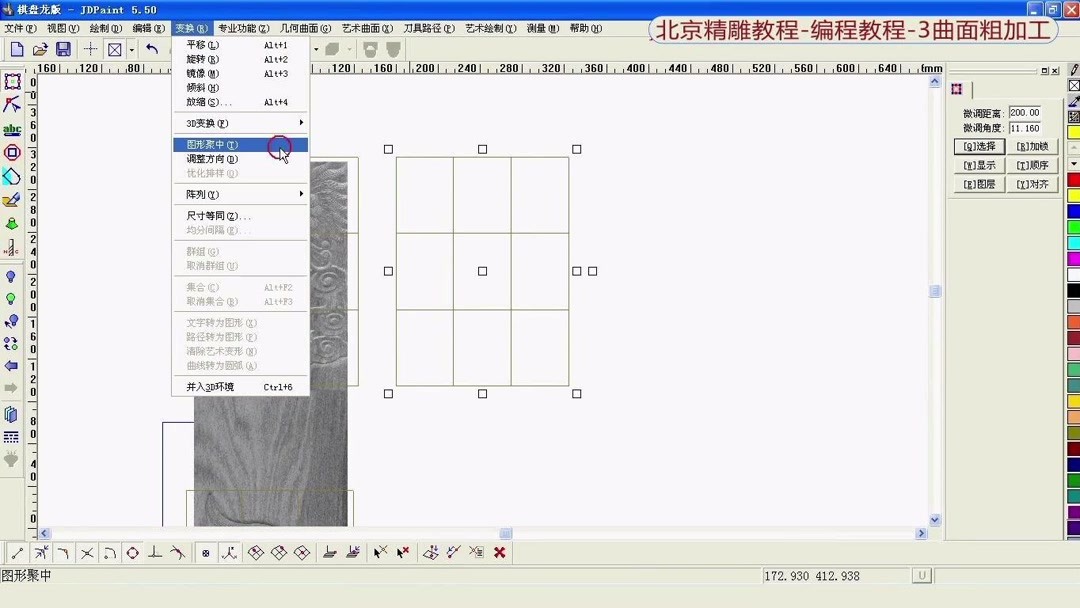Click the [Q]选择 button
The image size is (1080, 608).
point(981,146)
